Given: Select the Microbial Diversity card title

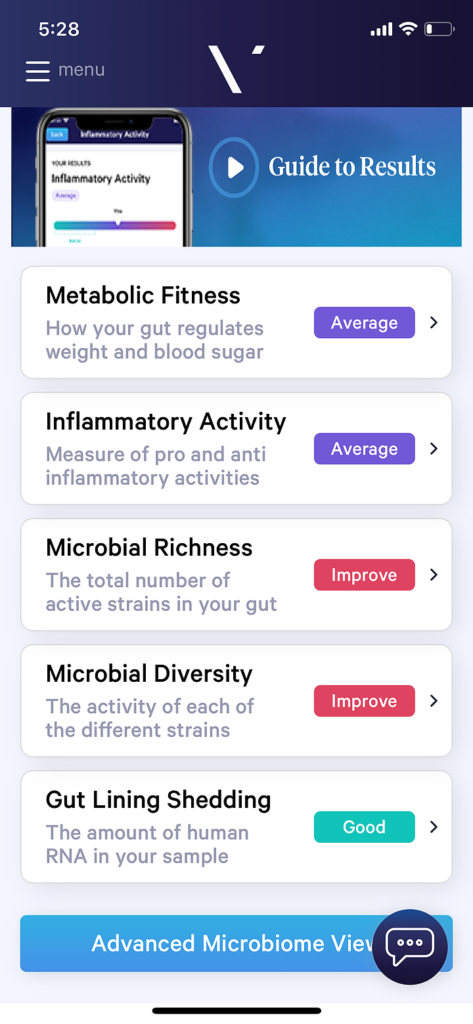Looking at the screenshot, I should (x=149, y=674).
